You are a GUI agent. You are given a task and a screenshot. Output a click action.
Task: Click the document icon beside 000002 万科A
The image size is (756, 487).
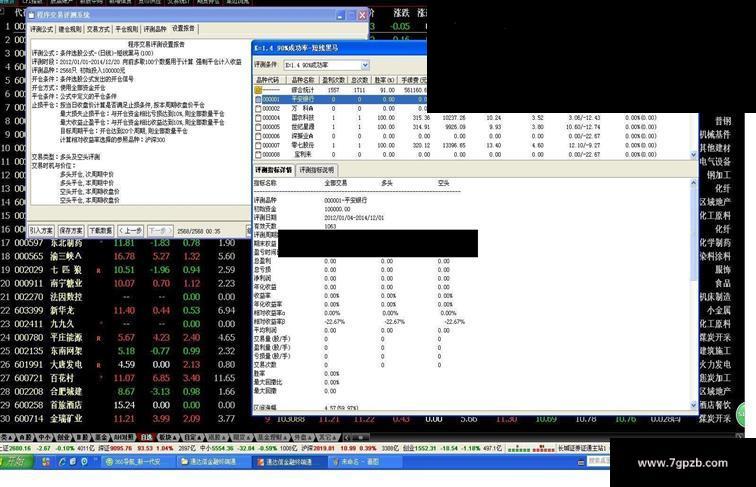[258, 108]
